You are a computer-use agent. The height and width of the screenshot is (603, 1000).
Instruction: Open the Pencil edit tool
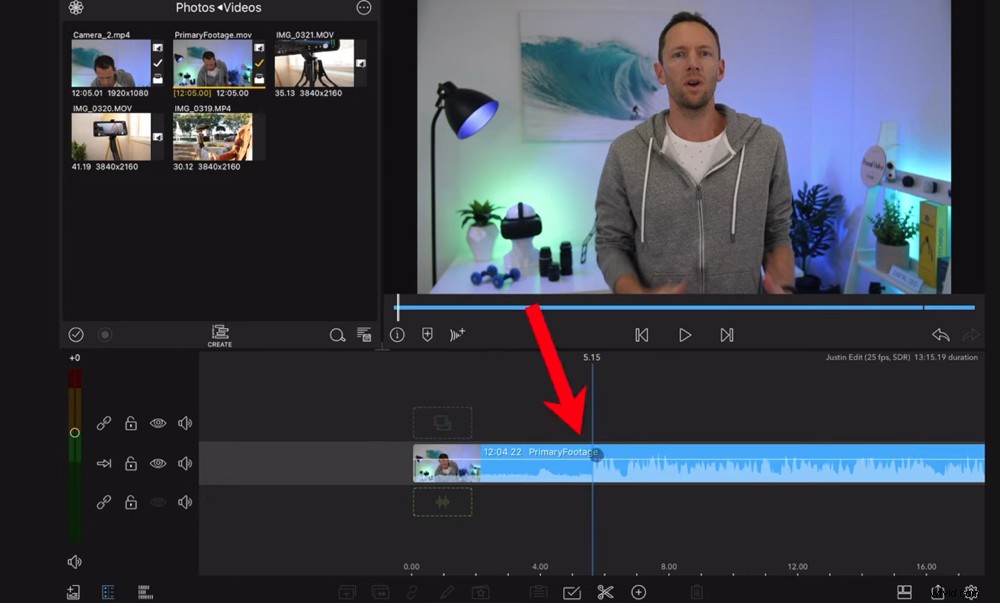click(x=448, y=591)
